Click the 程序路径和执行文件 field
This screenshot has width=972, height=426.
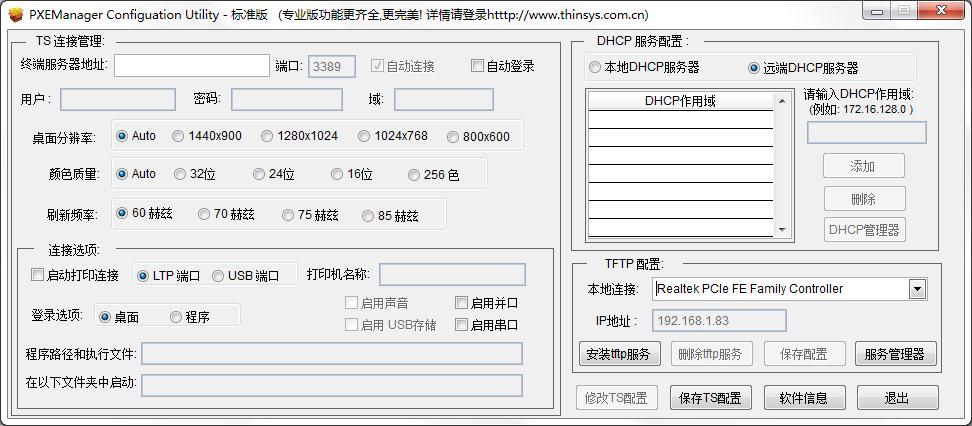(332, 354)
